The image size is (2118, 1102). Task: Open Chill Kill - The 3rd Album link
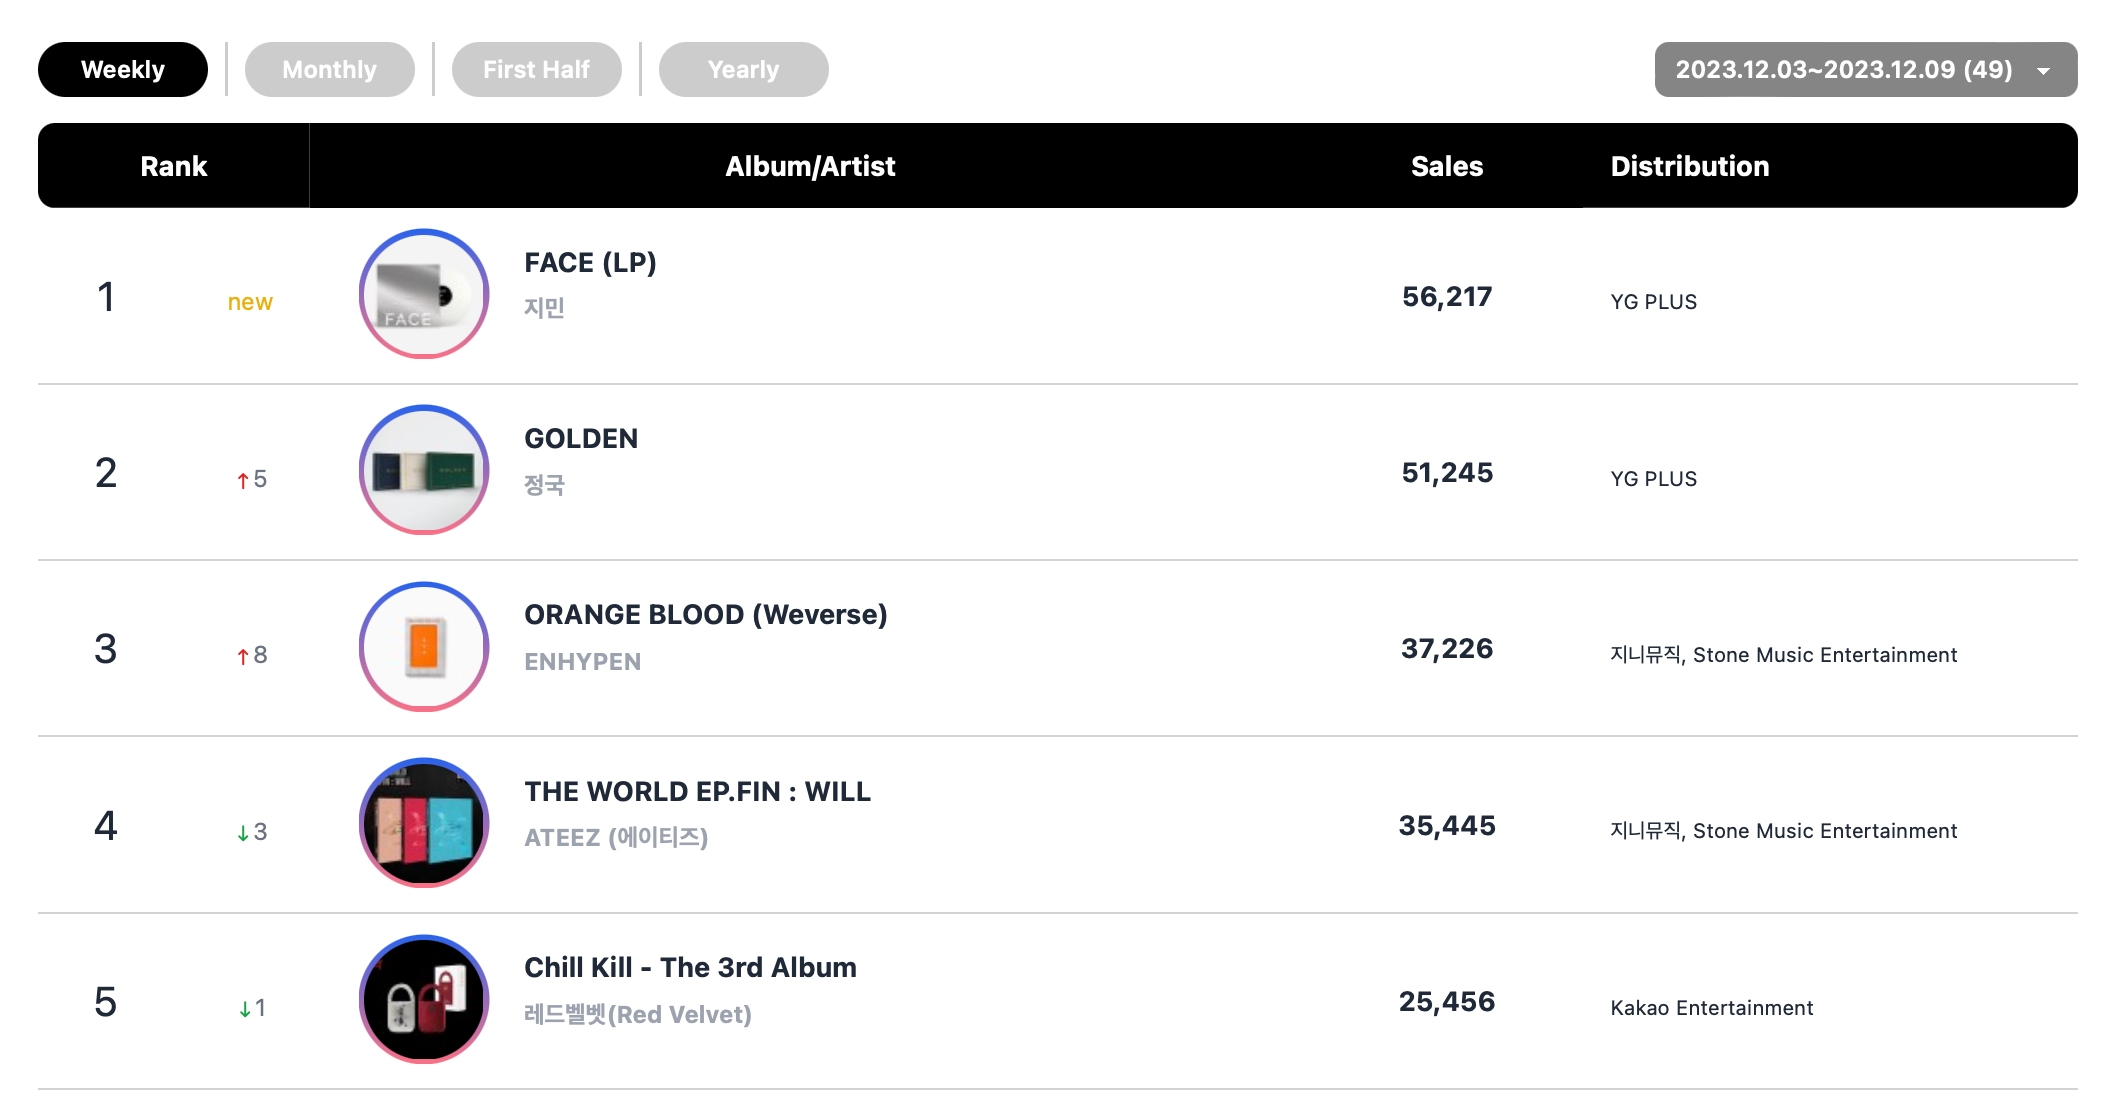point(690,968)
